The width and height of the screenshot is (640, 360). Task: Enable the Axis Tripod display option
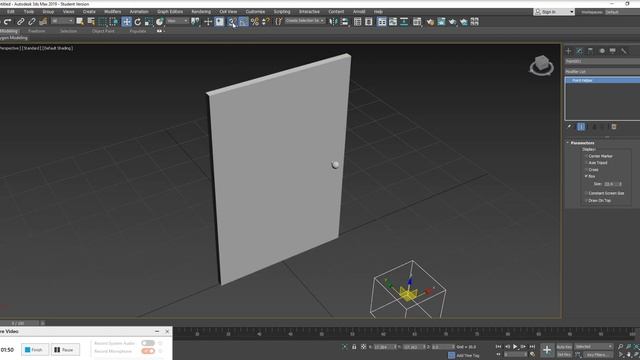596,162
